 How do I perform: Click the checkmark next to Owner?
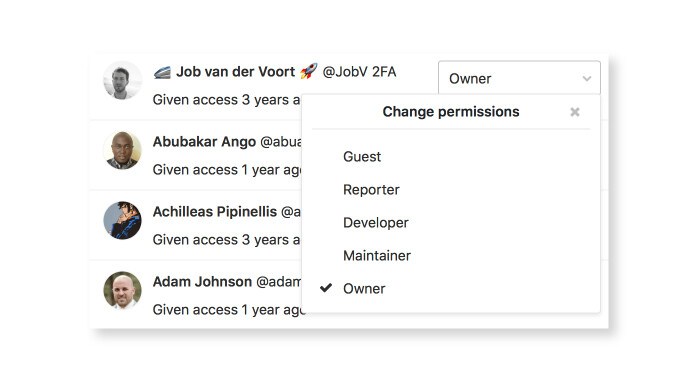click(326, 288)
